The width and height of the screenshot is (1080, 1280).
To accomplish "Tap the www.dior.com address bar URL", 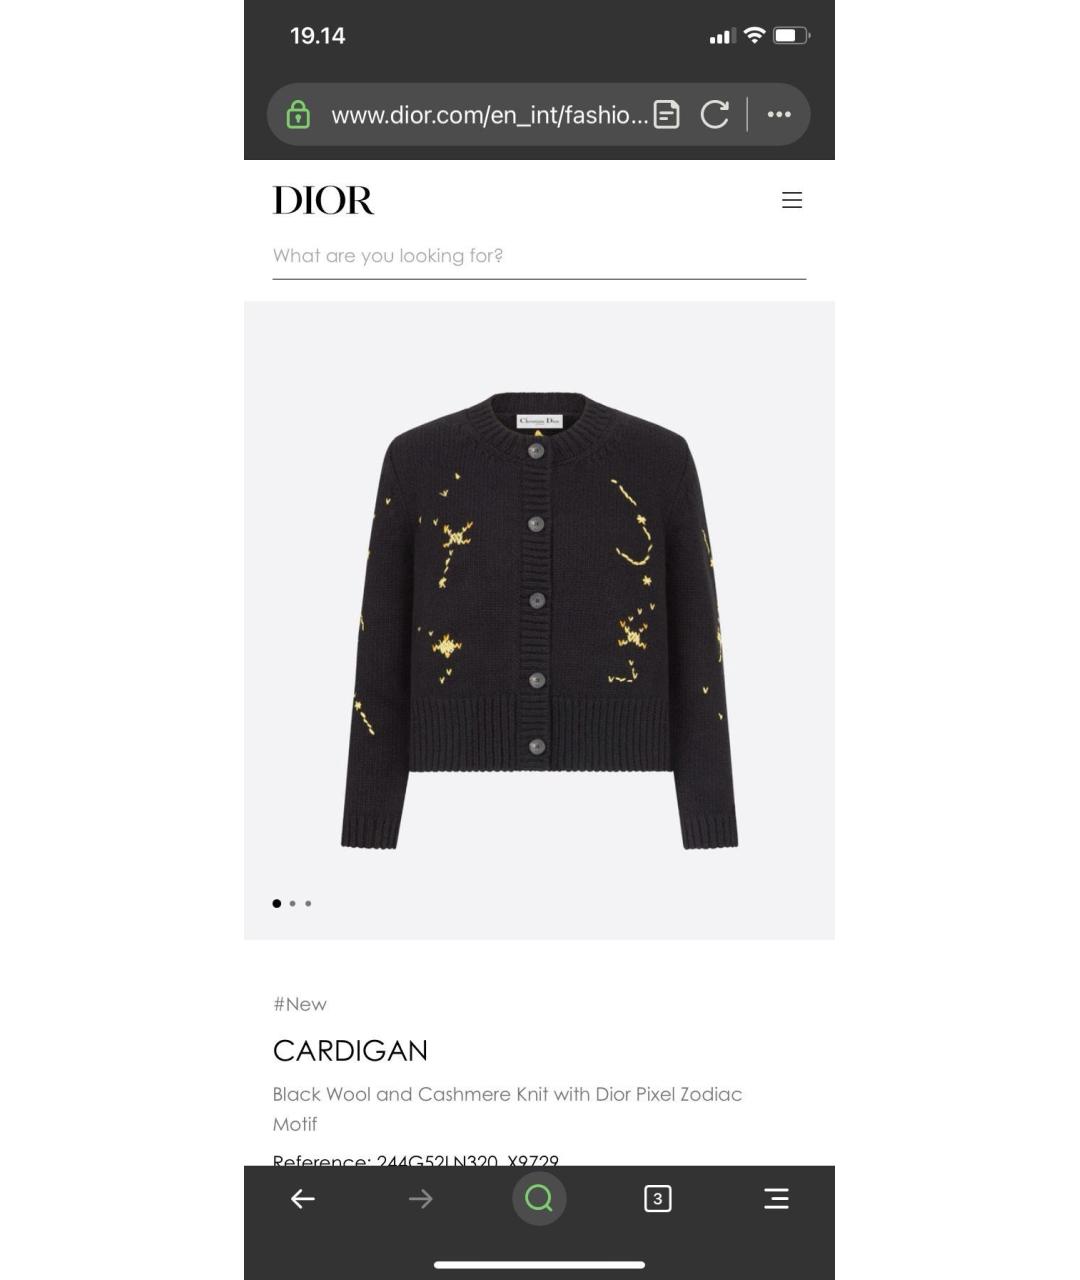I will 489,115.
